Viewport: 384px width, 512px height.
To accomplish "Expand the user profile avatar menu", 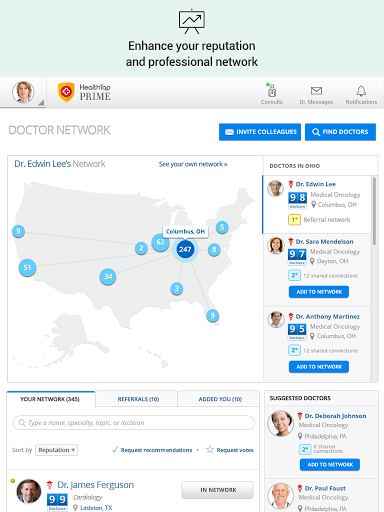I will 23,92.
